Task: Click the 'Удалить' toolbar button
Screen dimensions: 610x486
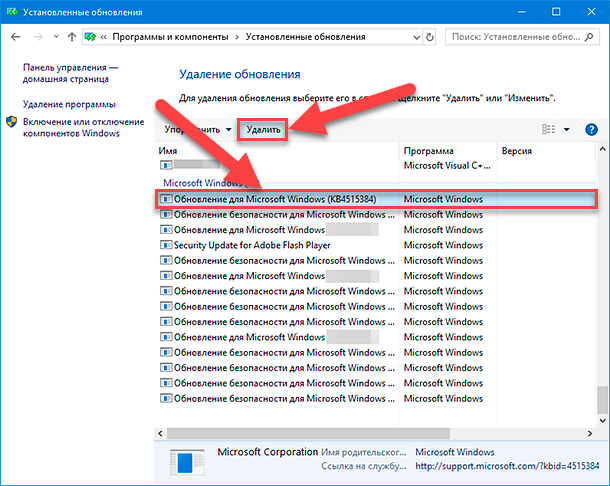Action: (x=263, y=130)
